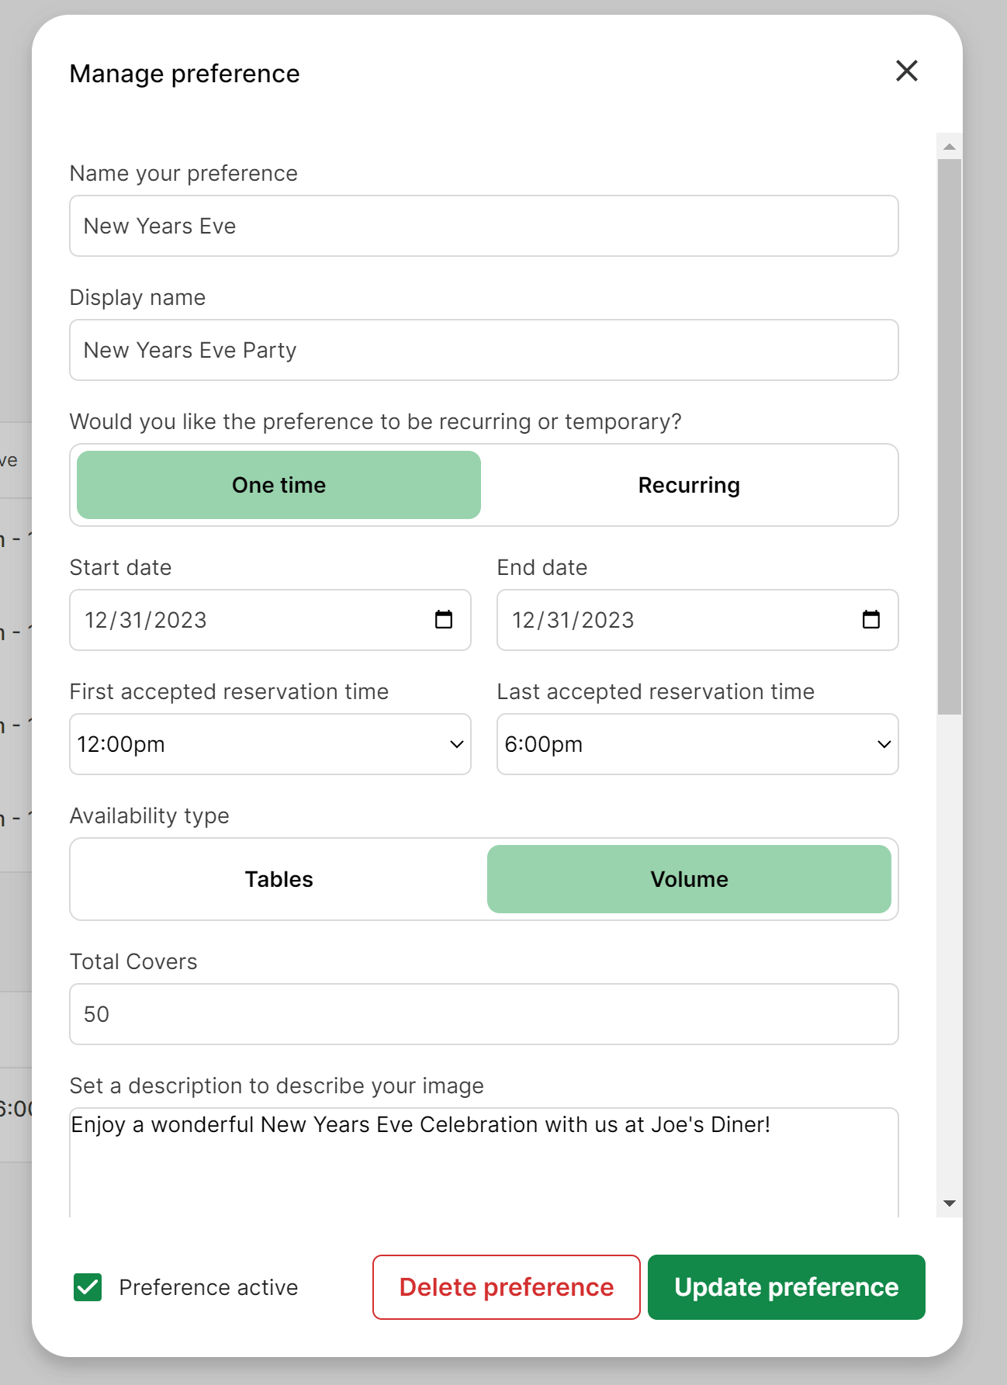Open the Start date calendar picker
Screen dimensions: 1007x1385
point(444,620)
